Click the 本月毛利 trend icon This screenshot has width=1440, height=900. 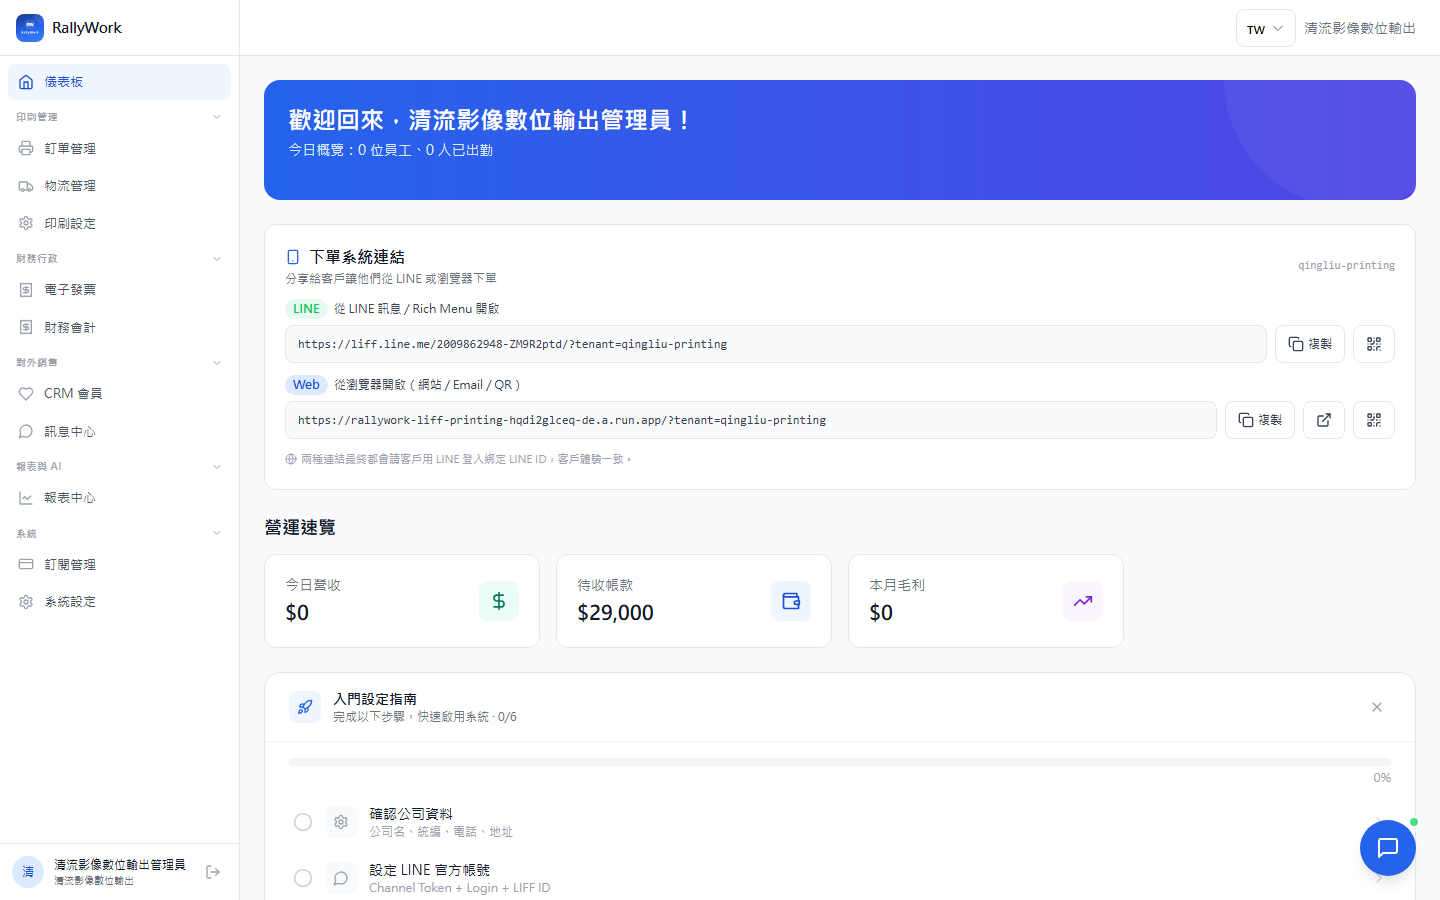click(x=1083, y=601)
